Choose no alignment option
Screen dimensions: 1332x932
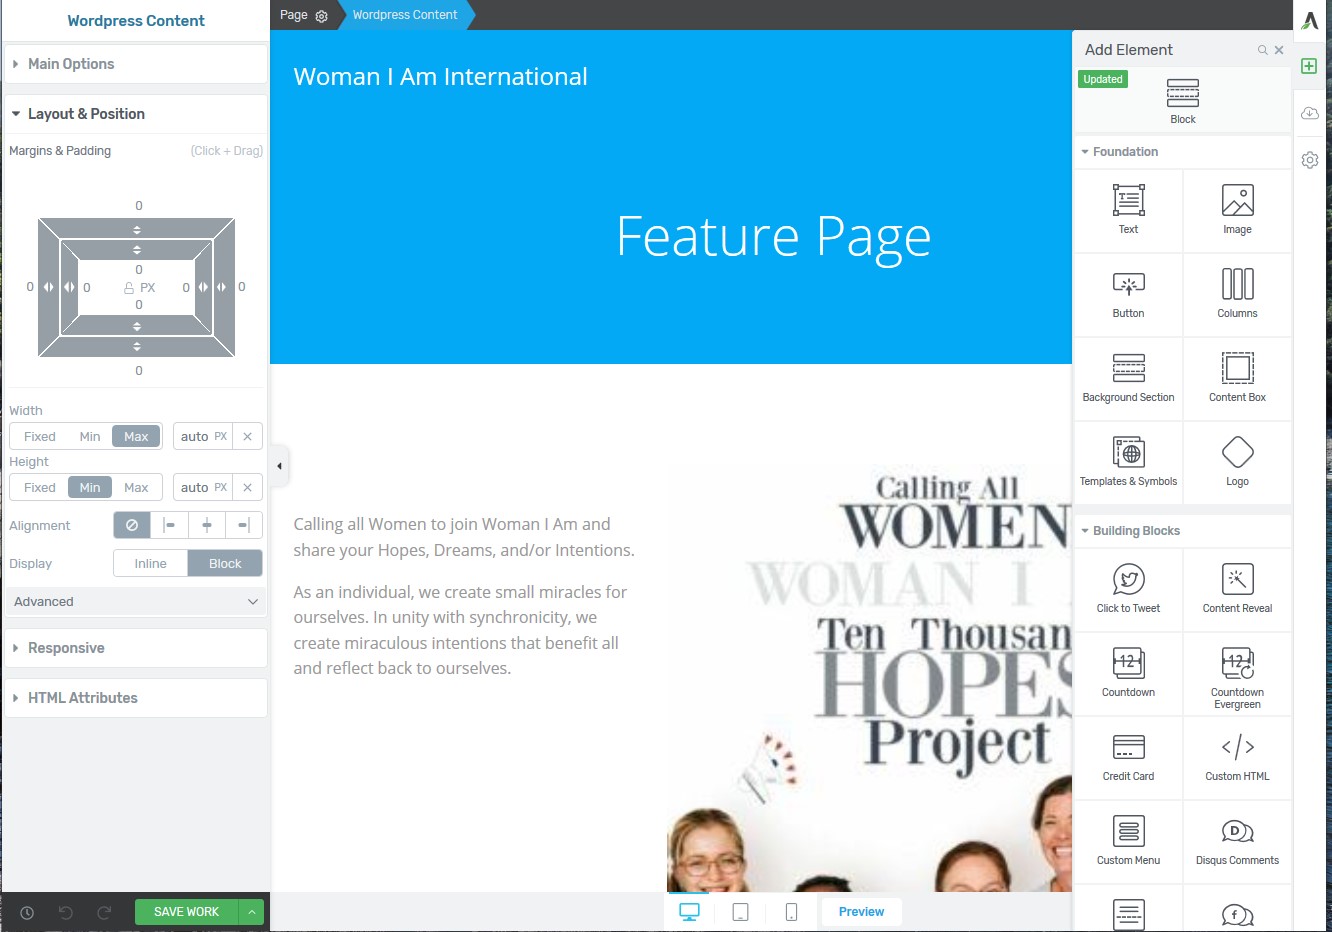132,525
